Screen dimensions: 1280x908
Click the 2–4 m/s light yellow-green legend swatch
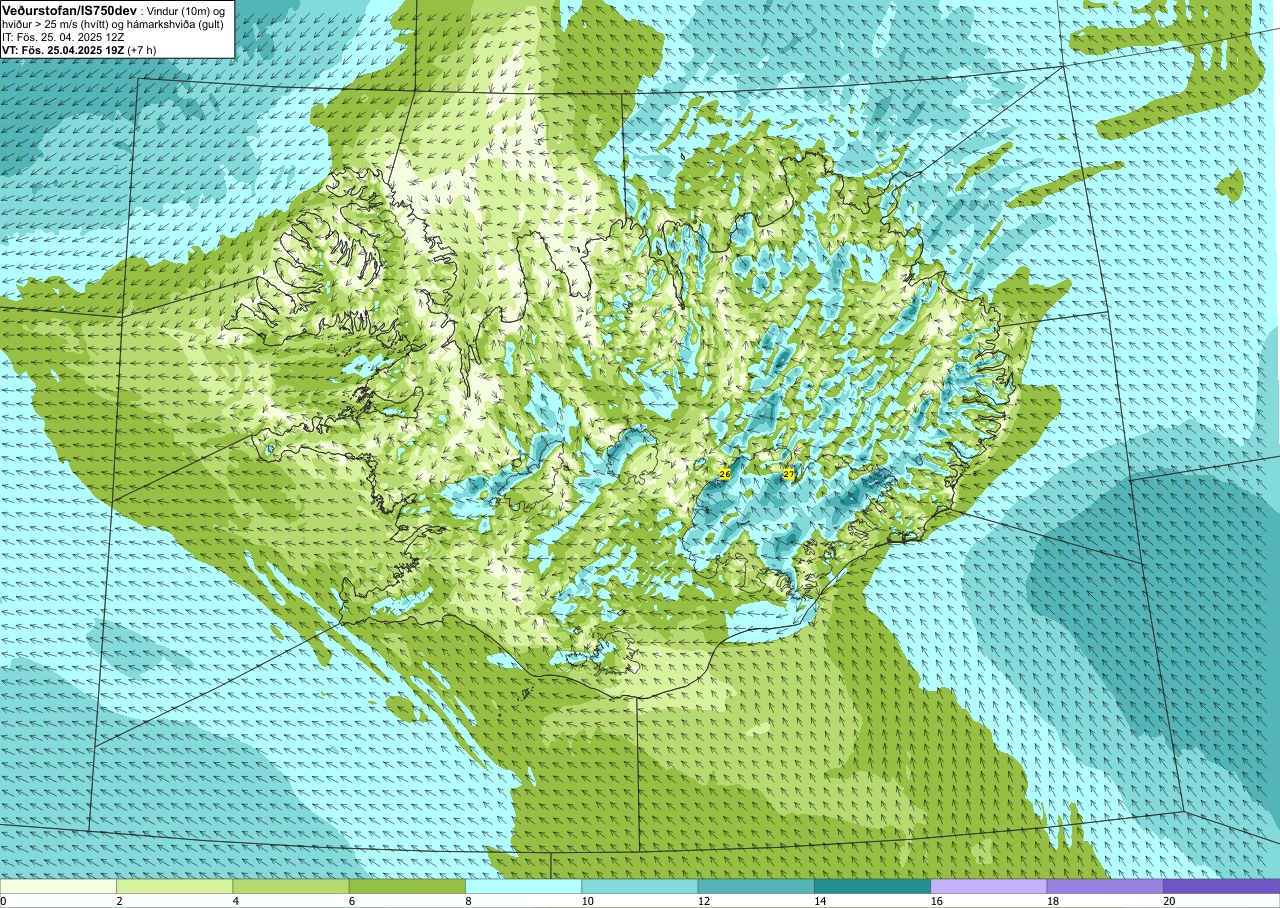coord(174,886)
